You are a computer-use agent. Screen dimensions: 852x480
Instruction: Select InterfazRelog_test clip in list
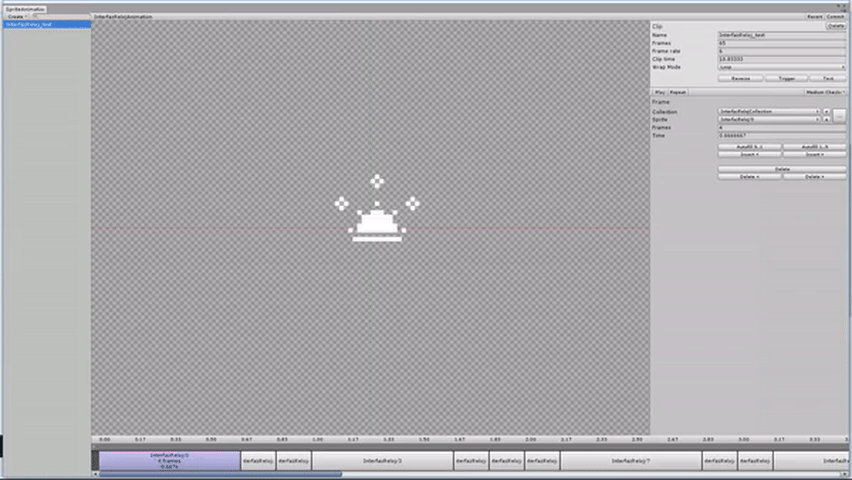(x=46, y=24)
